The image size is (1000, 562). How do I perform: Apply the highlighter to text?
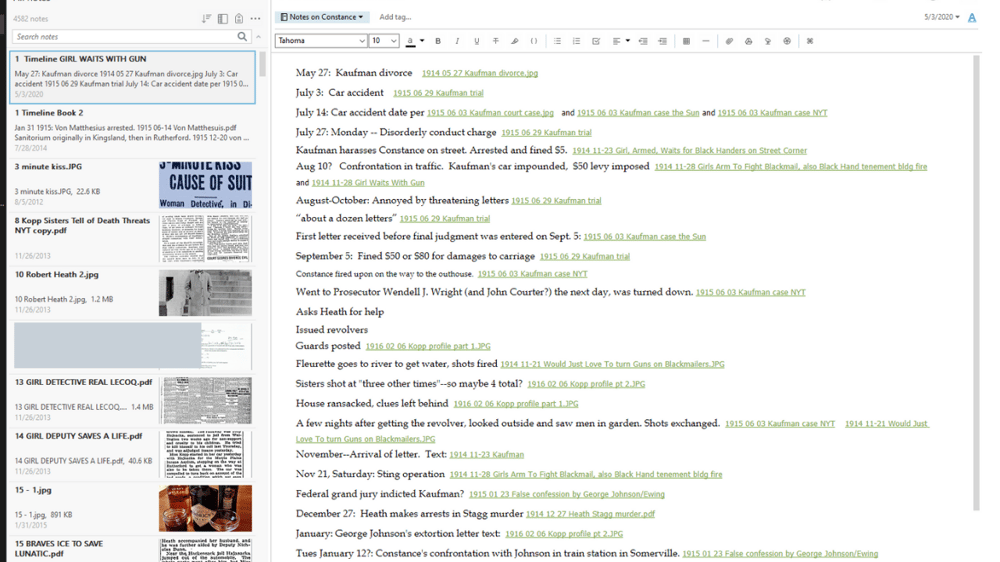click(x=515, y=41)
